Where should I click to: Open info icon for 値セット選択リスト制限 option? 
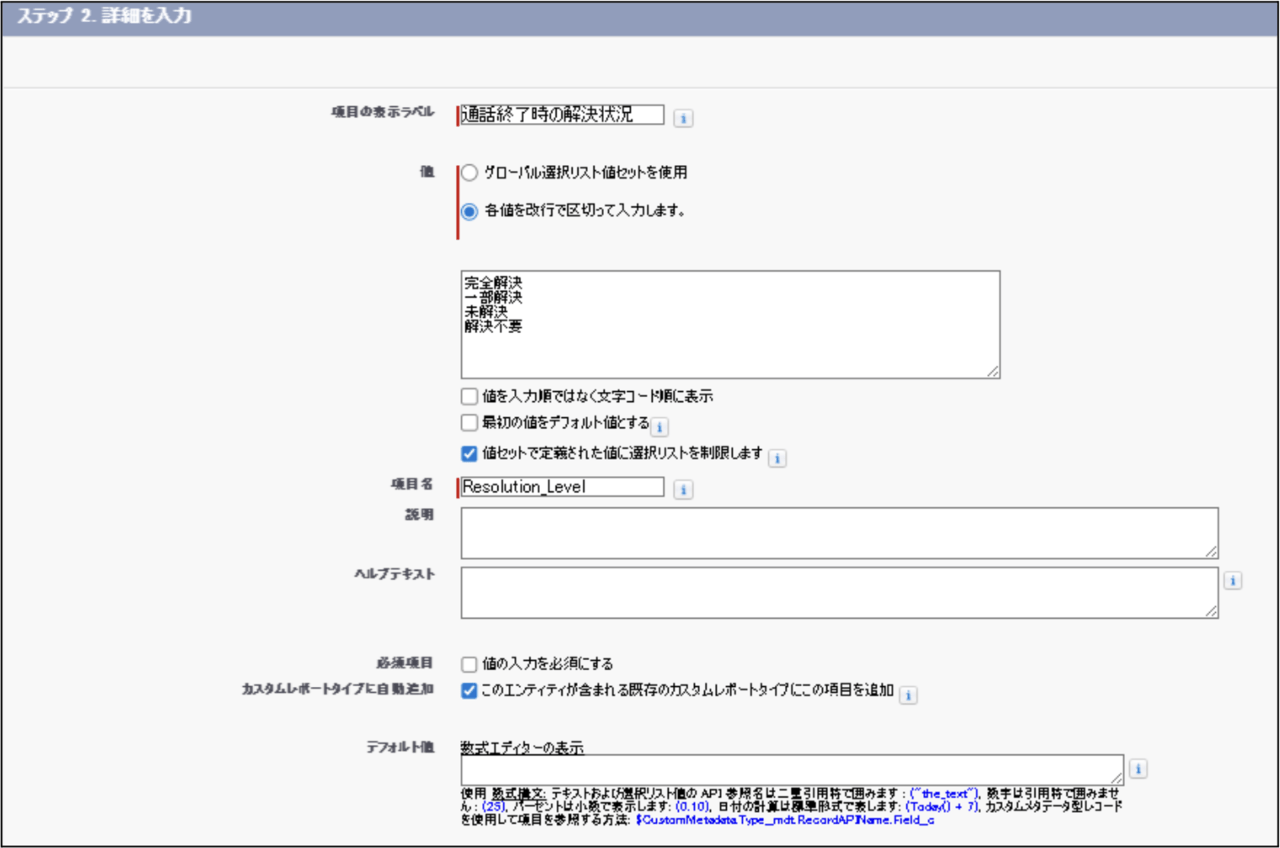point(777,458)
